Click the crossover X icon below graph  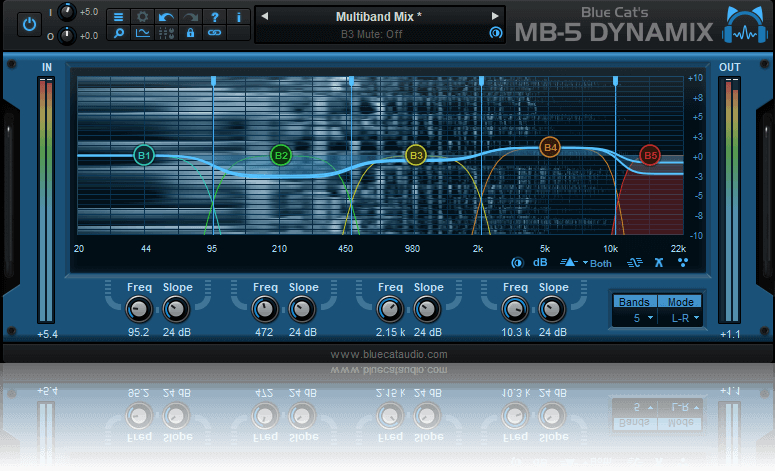tap(658, 264)
